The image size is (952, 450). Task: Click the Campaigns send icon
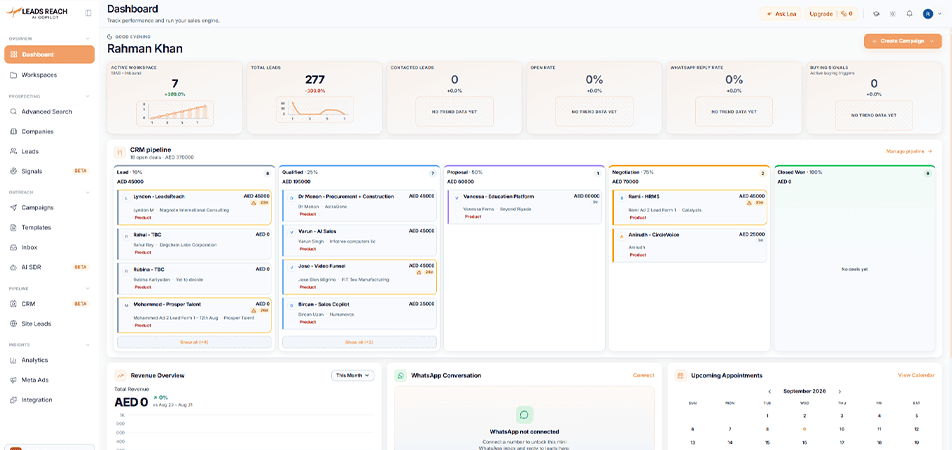pos(14,208)
